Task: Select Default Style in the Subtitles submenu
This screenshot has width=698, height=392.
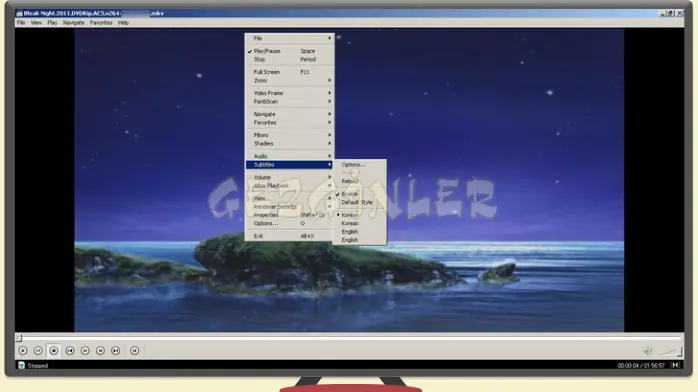Action: [x=359, y=202]
